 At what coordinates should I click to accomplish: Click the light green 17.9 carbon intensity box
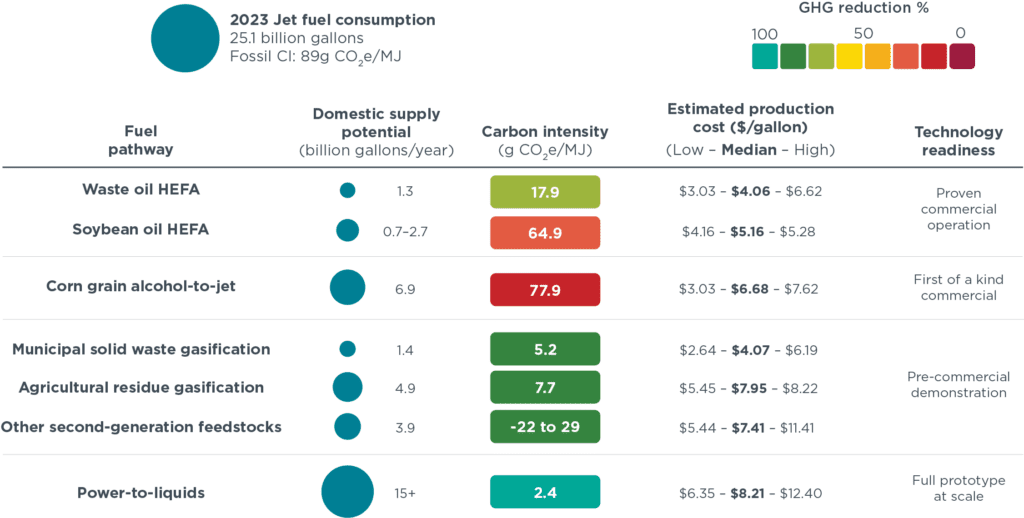(545, 191)
